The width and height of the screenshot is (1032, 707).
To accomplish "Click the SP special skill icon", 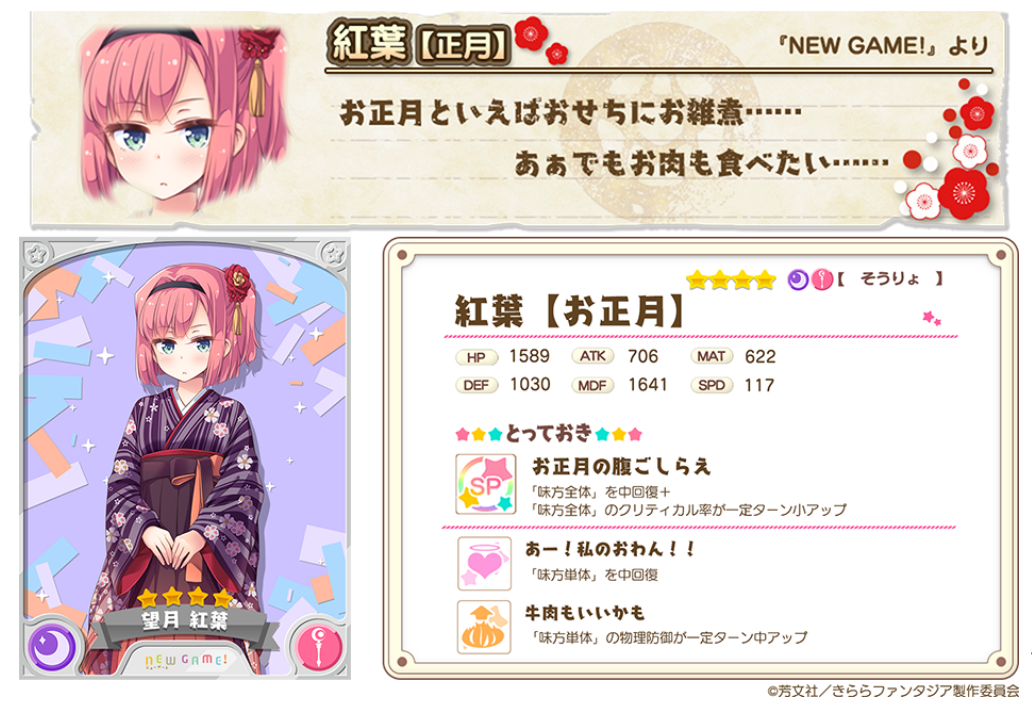I will pyautogui.click(x=485, y=484).
